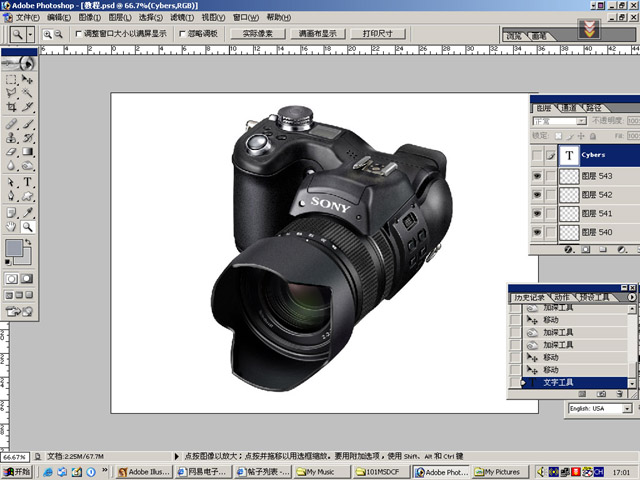This screenshot has width=640, height=480.
Task: Click the Zoom In icon in options bar
Action: [48, 34]
